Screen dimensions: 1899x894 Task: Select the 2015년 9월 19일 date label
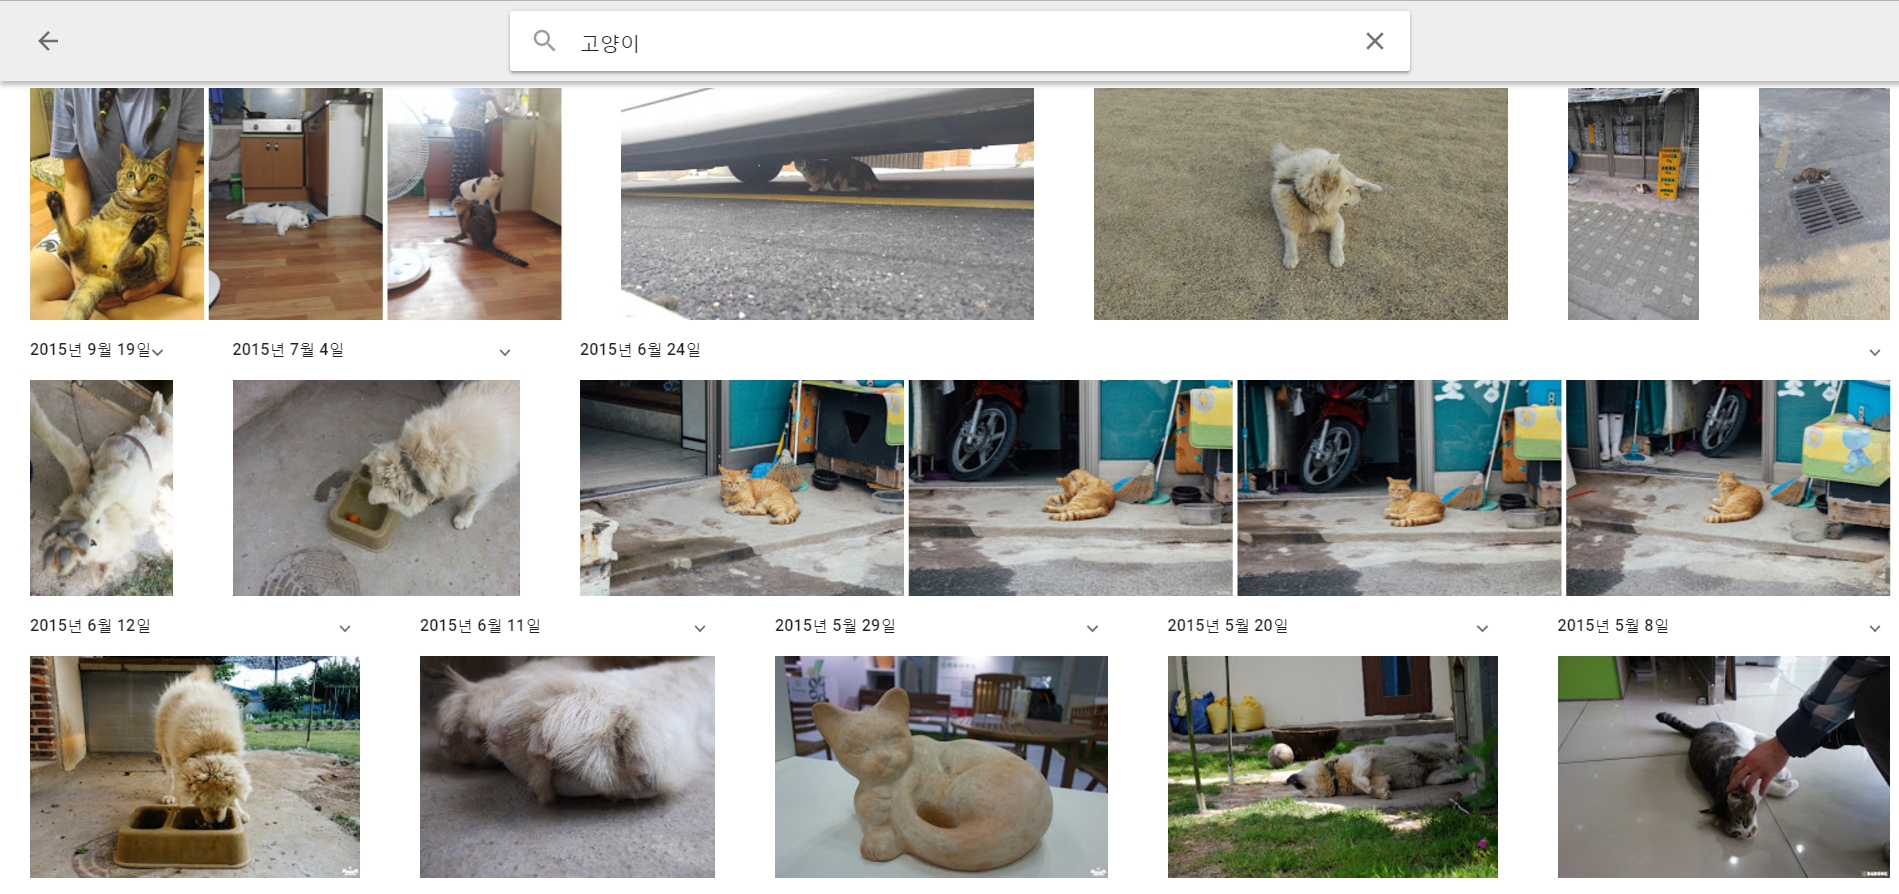point(90,350)
